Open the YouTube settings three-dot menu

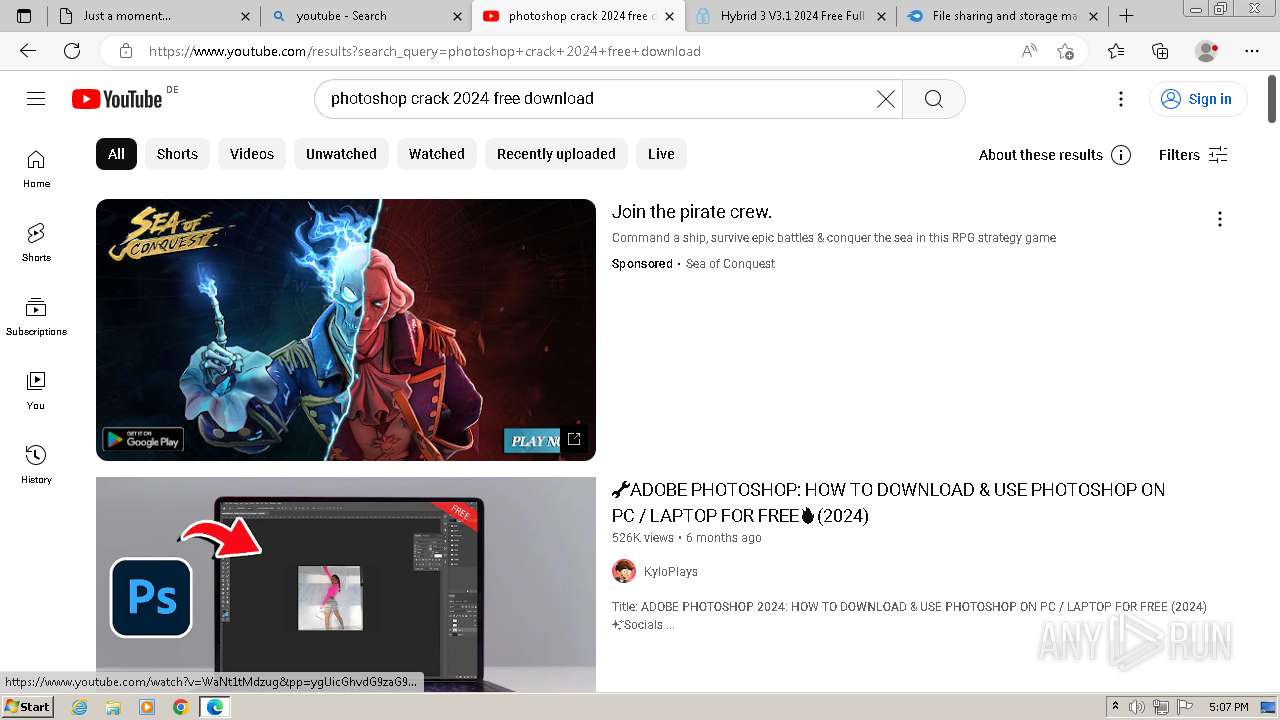[x=1121, y=98]
